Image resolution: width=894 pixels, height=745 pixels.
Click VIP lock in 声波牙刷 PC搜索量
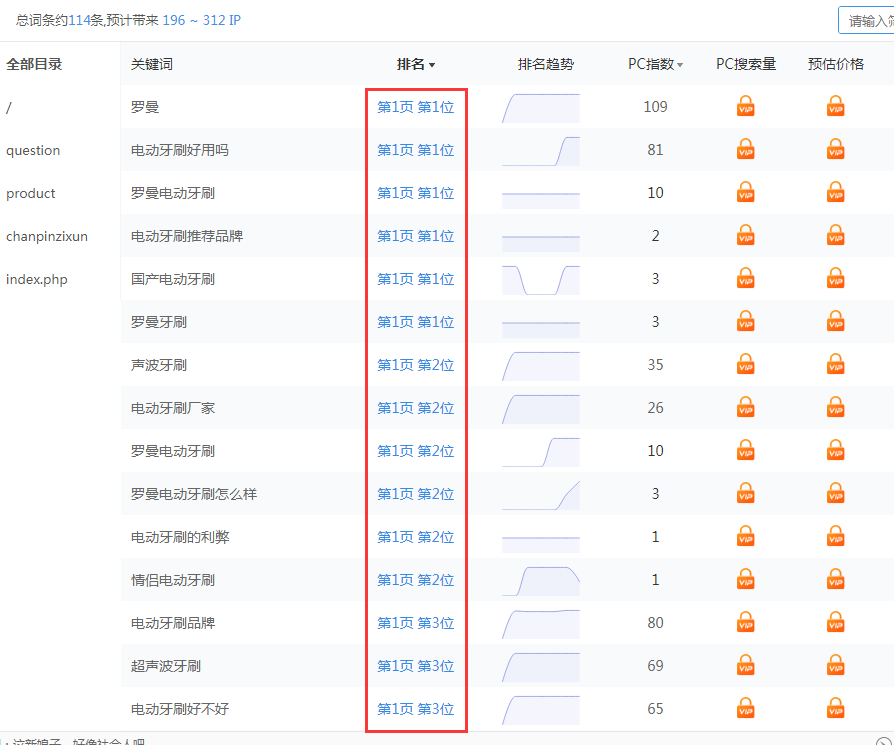(x=745, y=364)
